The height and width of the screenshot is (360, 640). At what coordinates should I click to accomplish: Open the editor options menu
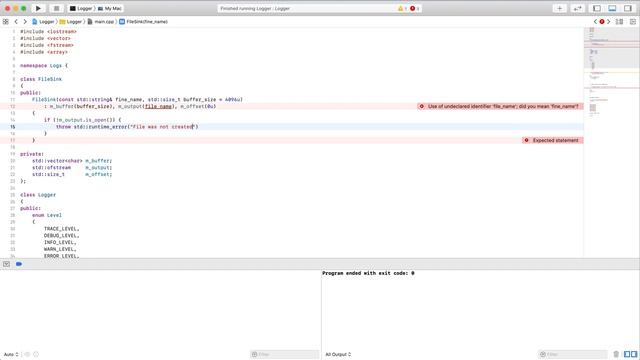coord(619,22)
